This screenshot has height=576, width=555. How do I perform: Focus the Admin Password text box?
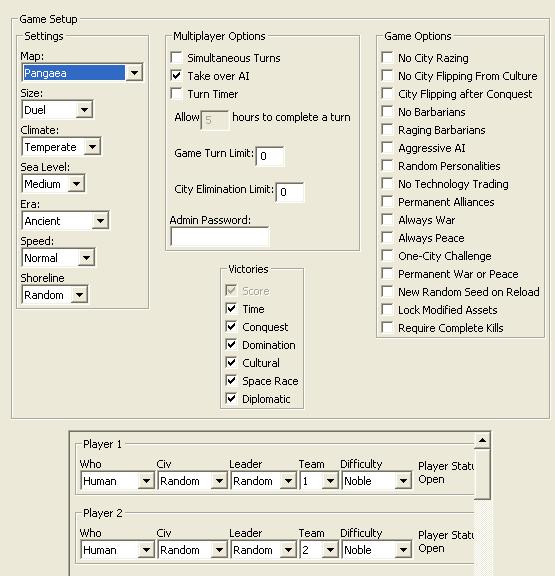click(220, 237)
